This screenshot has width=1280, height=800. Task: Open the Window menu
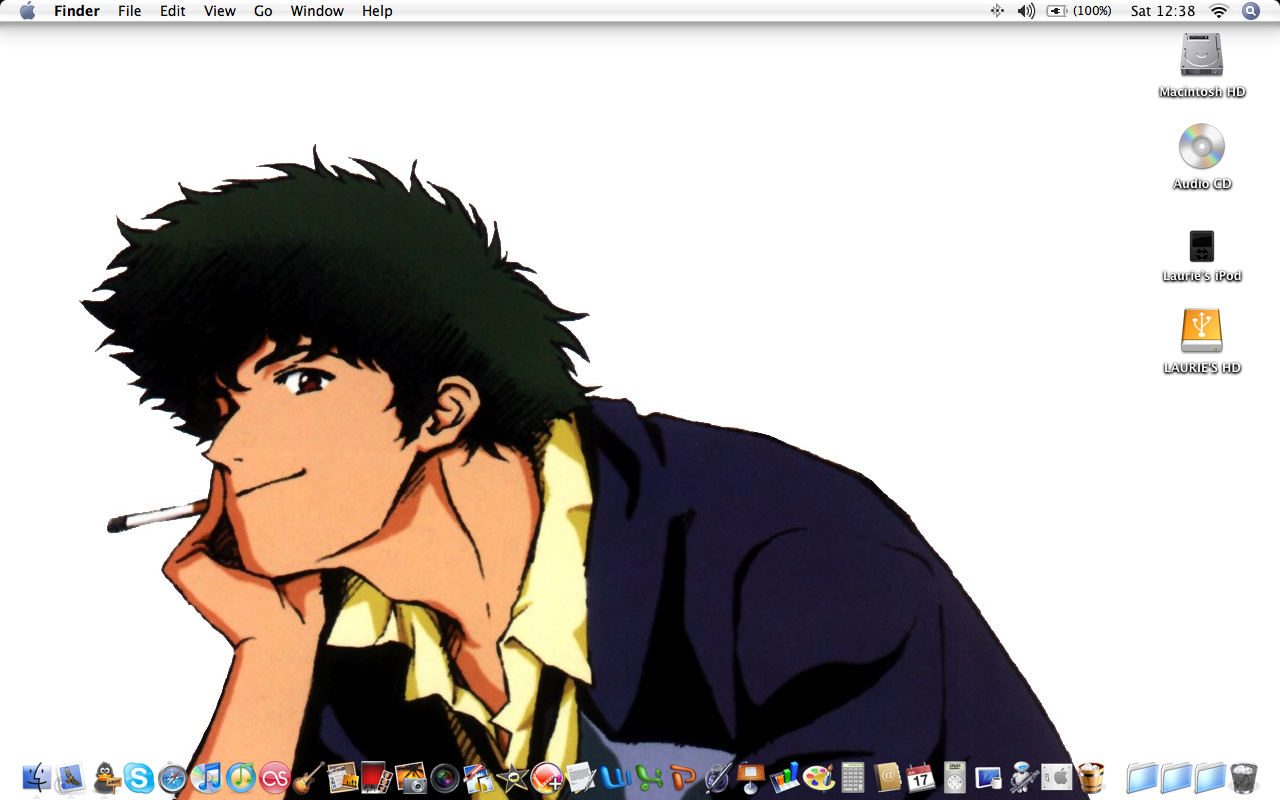coord(317,11)
